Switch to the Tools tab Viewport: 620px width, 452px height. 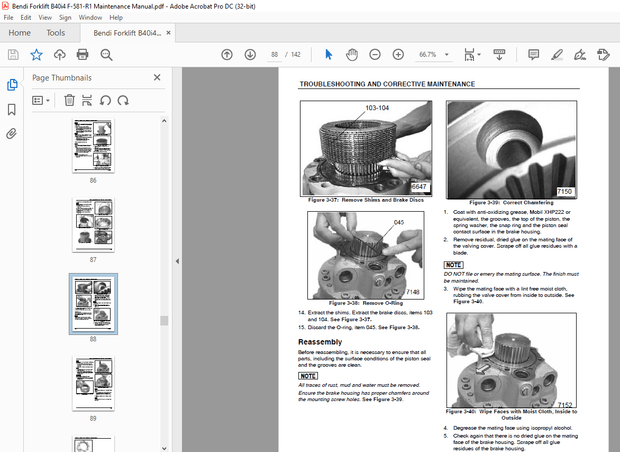click(x=55, y=33)
